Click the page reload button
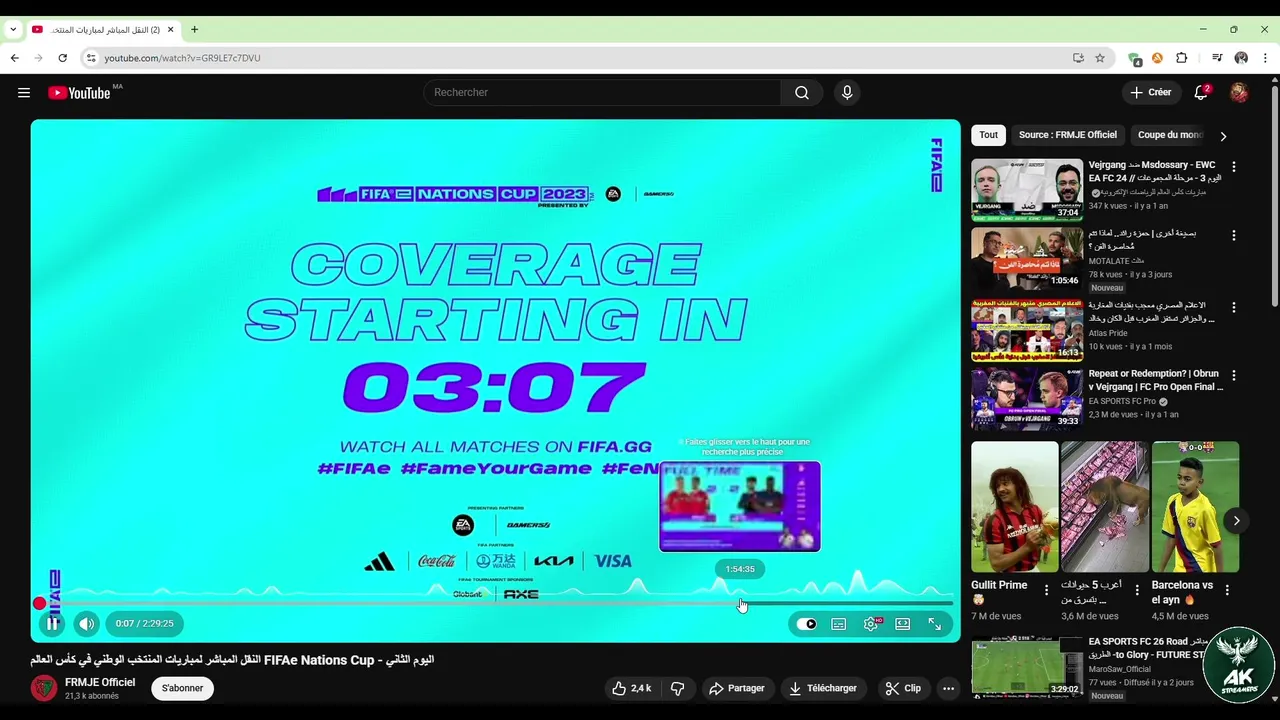Screen dimensions: 1280x720 pos(62,58)
